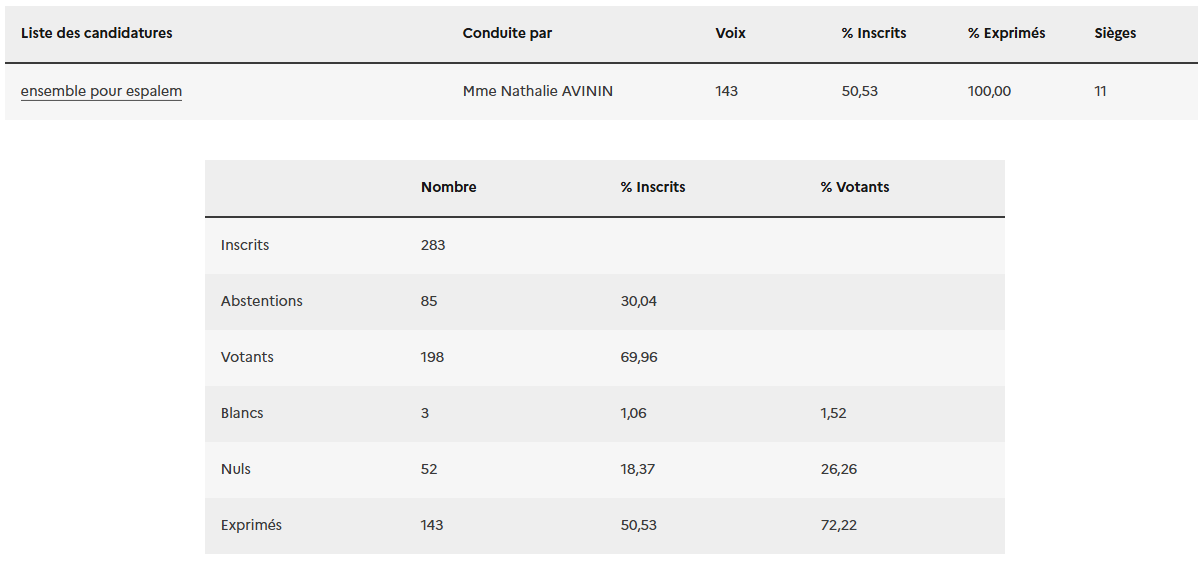The image size is (1198, 571).
Task: Select the 'Votants' row label
Action: [x=247, y=357]
